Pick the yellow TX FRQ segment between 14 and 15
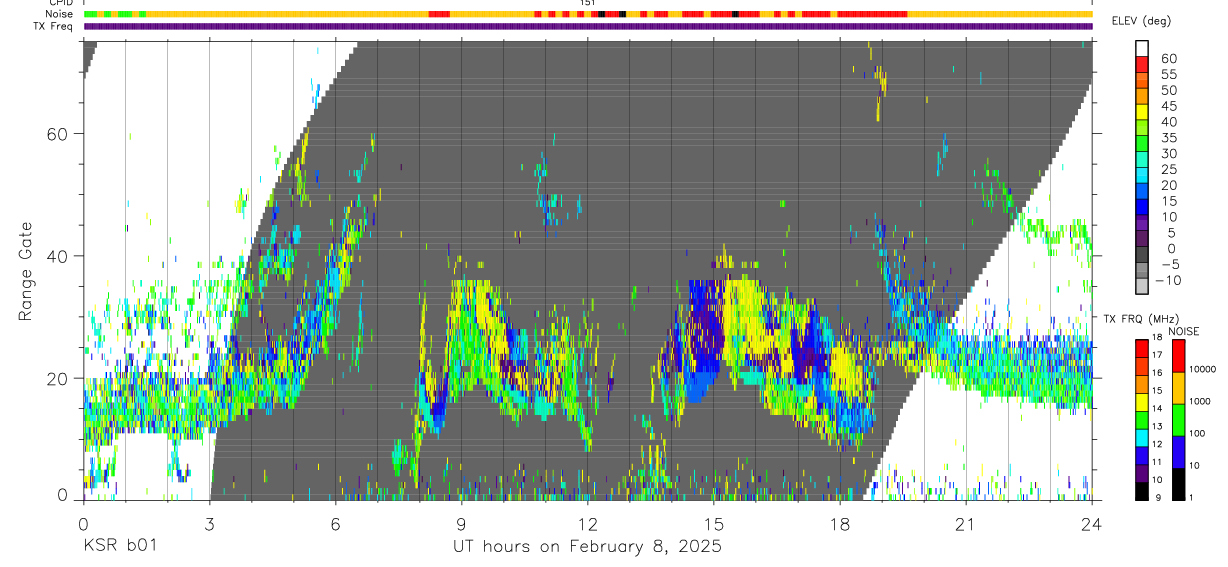The height and width of the screenshot is (567, 1228). [x=1142, y=401]
